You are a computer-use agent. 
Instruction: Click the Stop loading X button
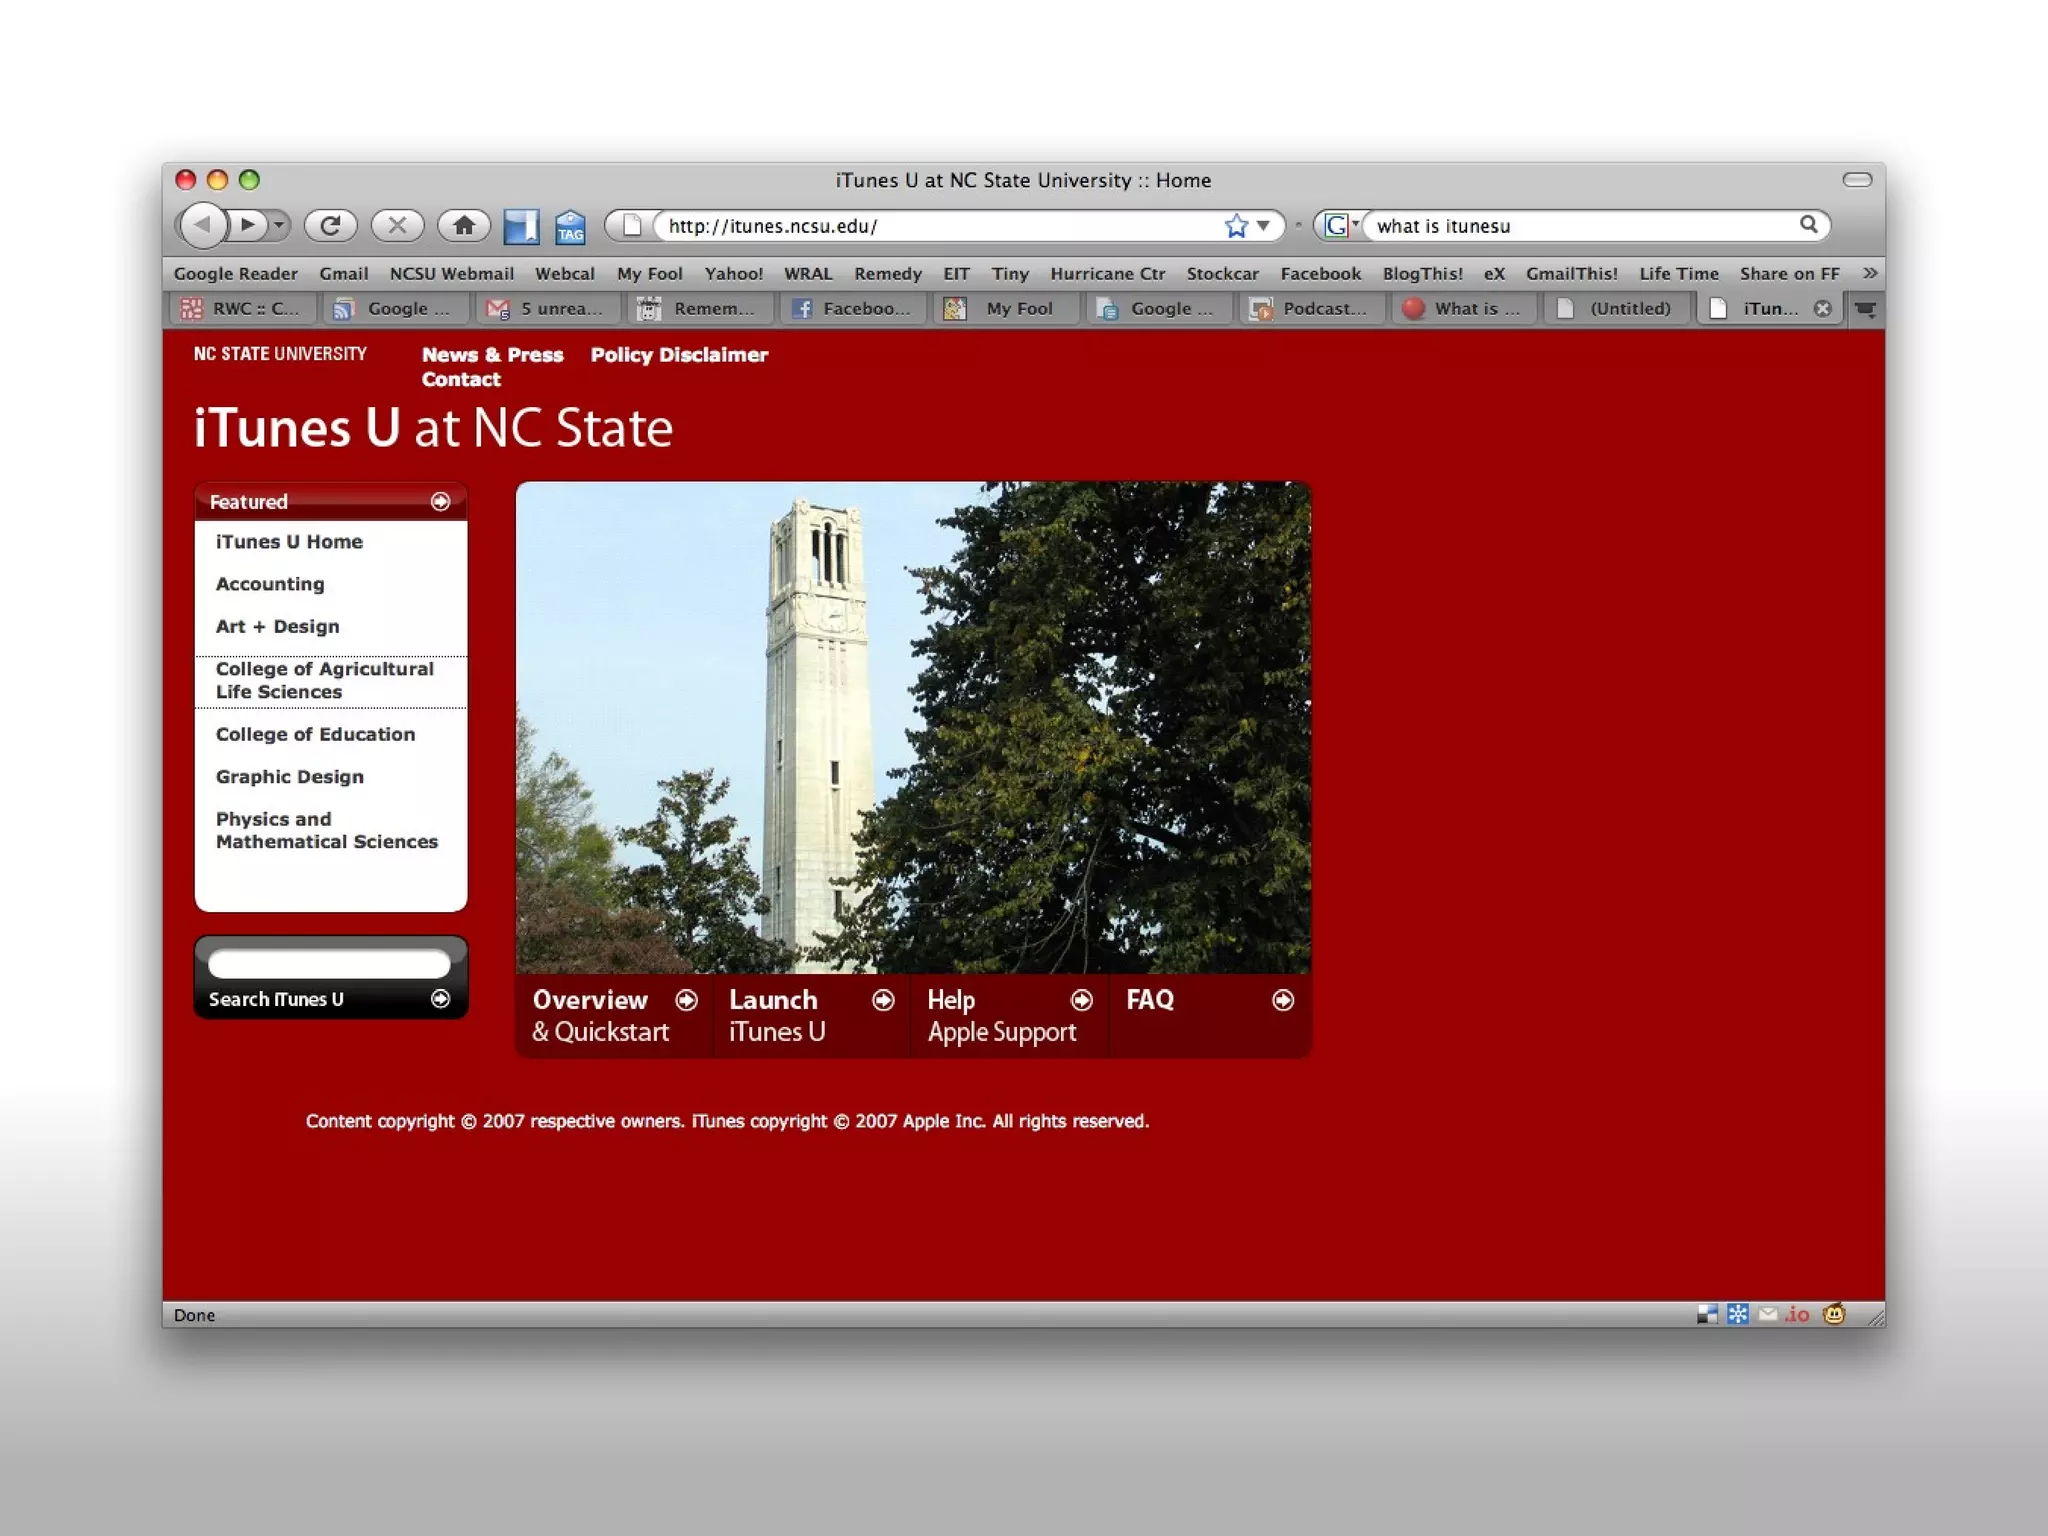397,226
